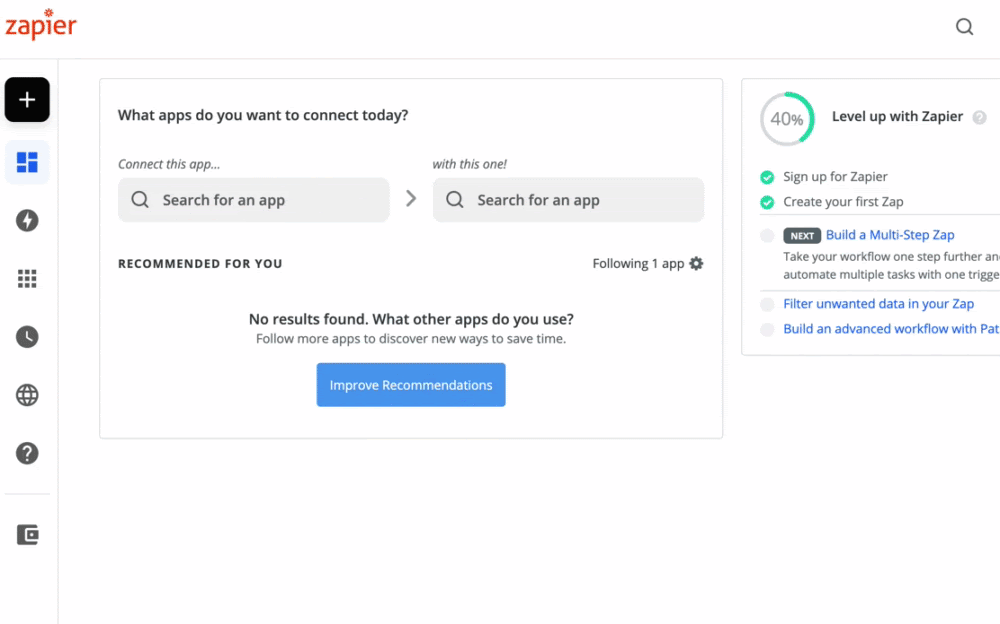
Task: Click the 'RECOMMENDED FOR YOU' heading
Action: point(200,264)
